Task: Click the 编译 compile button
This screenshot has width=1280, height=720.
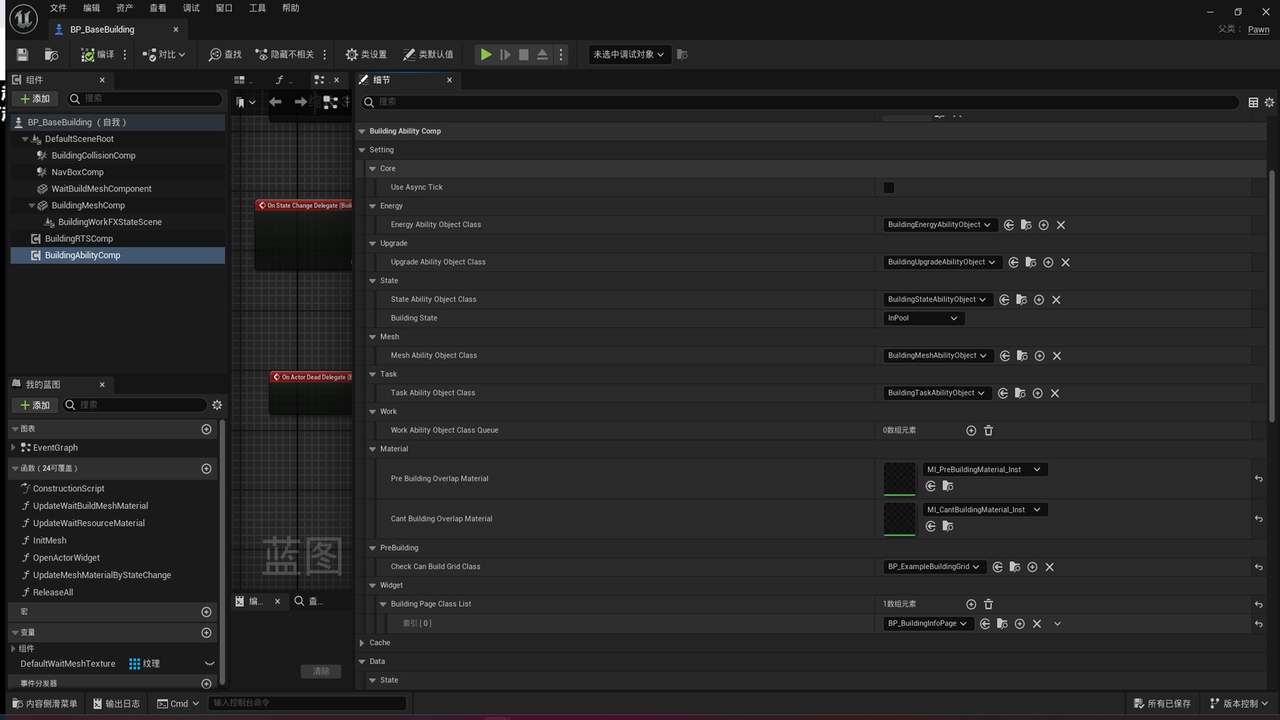Action: [98, 55]
